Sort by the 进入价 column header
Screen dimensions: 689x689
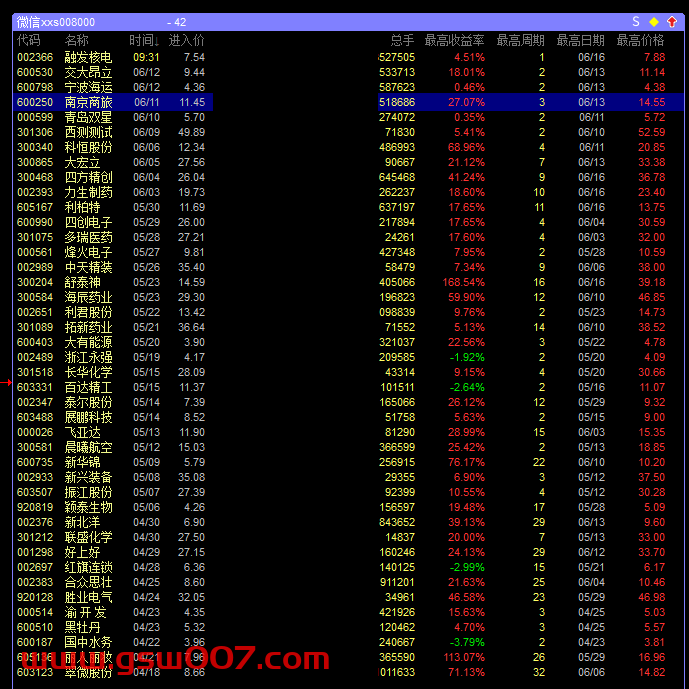(186, 40)
